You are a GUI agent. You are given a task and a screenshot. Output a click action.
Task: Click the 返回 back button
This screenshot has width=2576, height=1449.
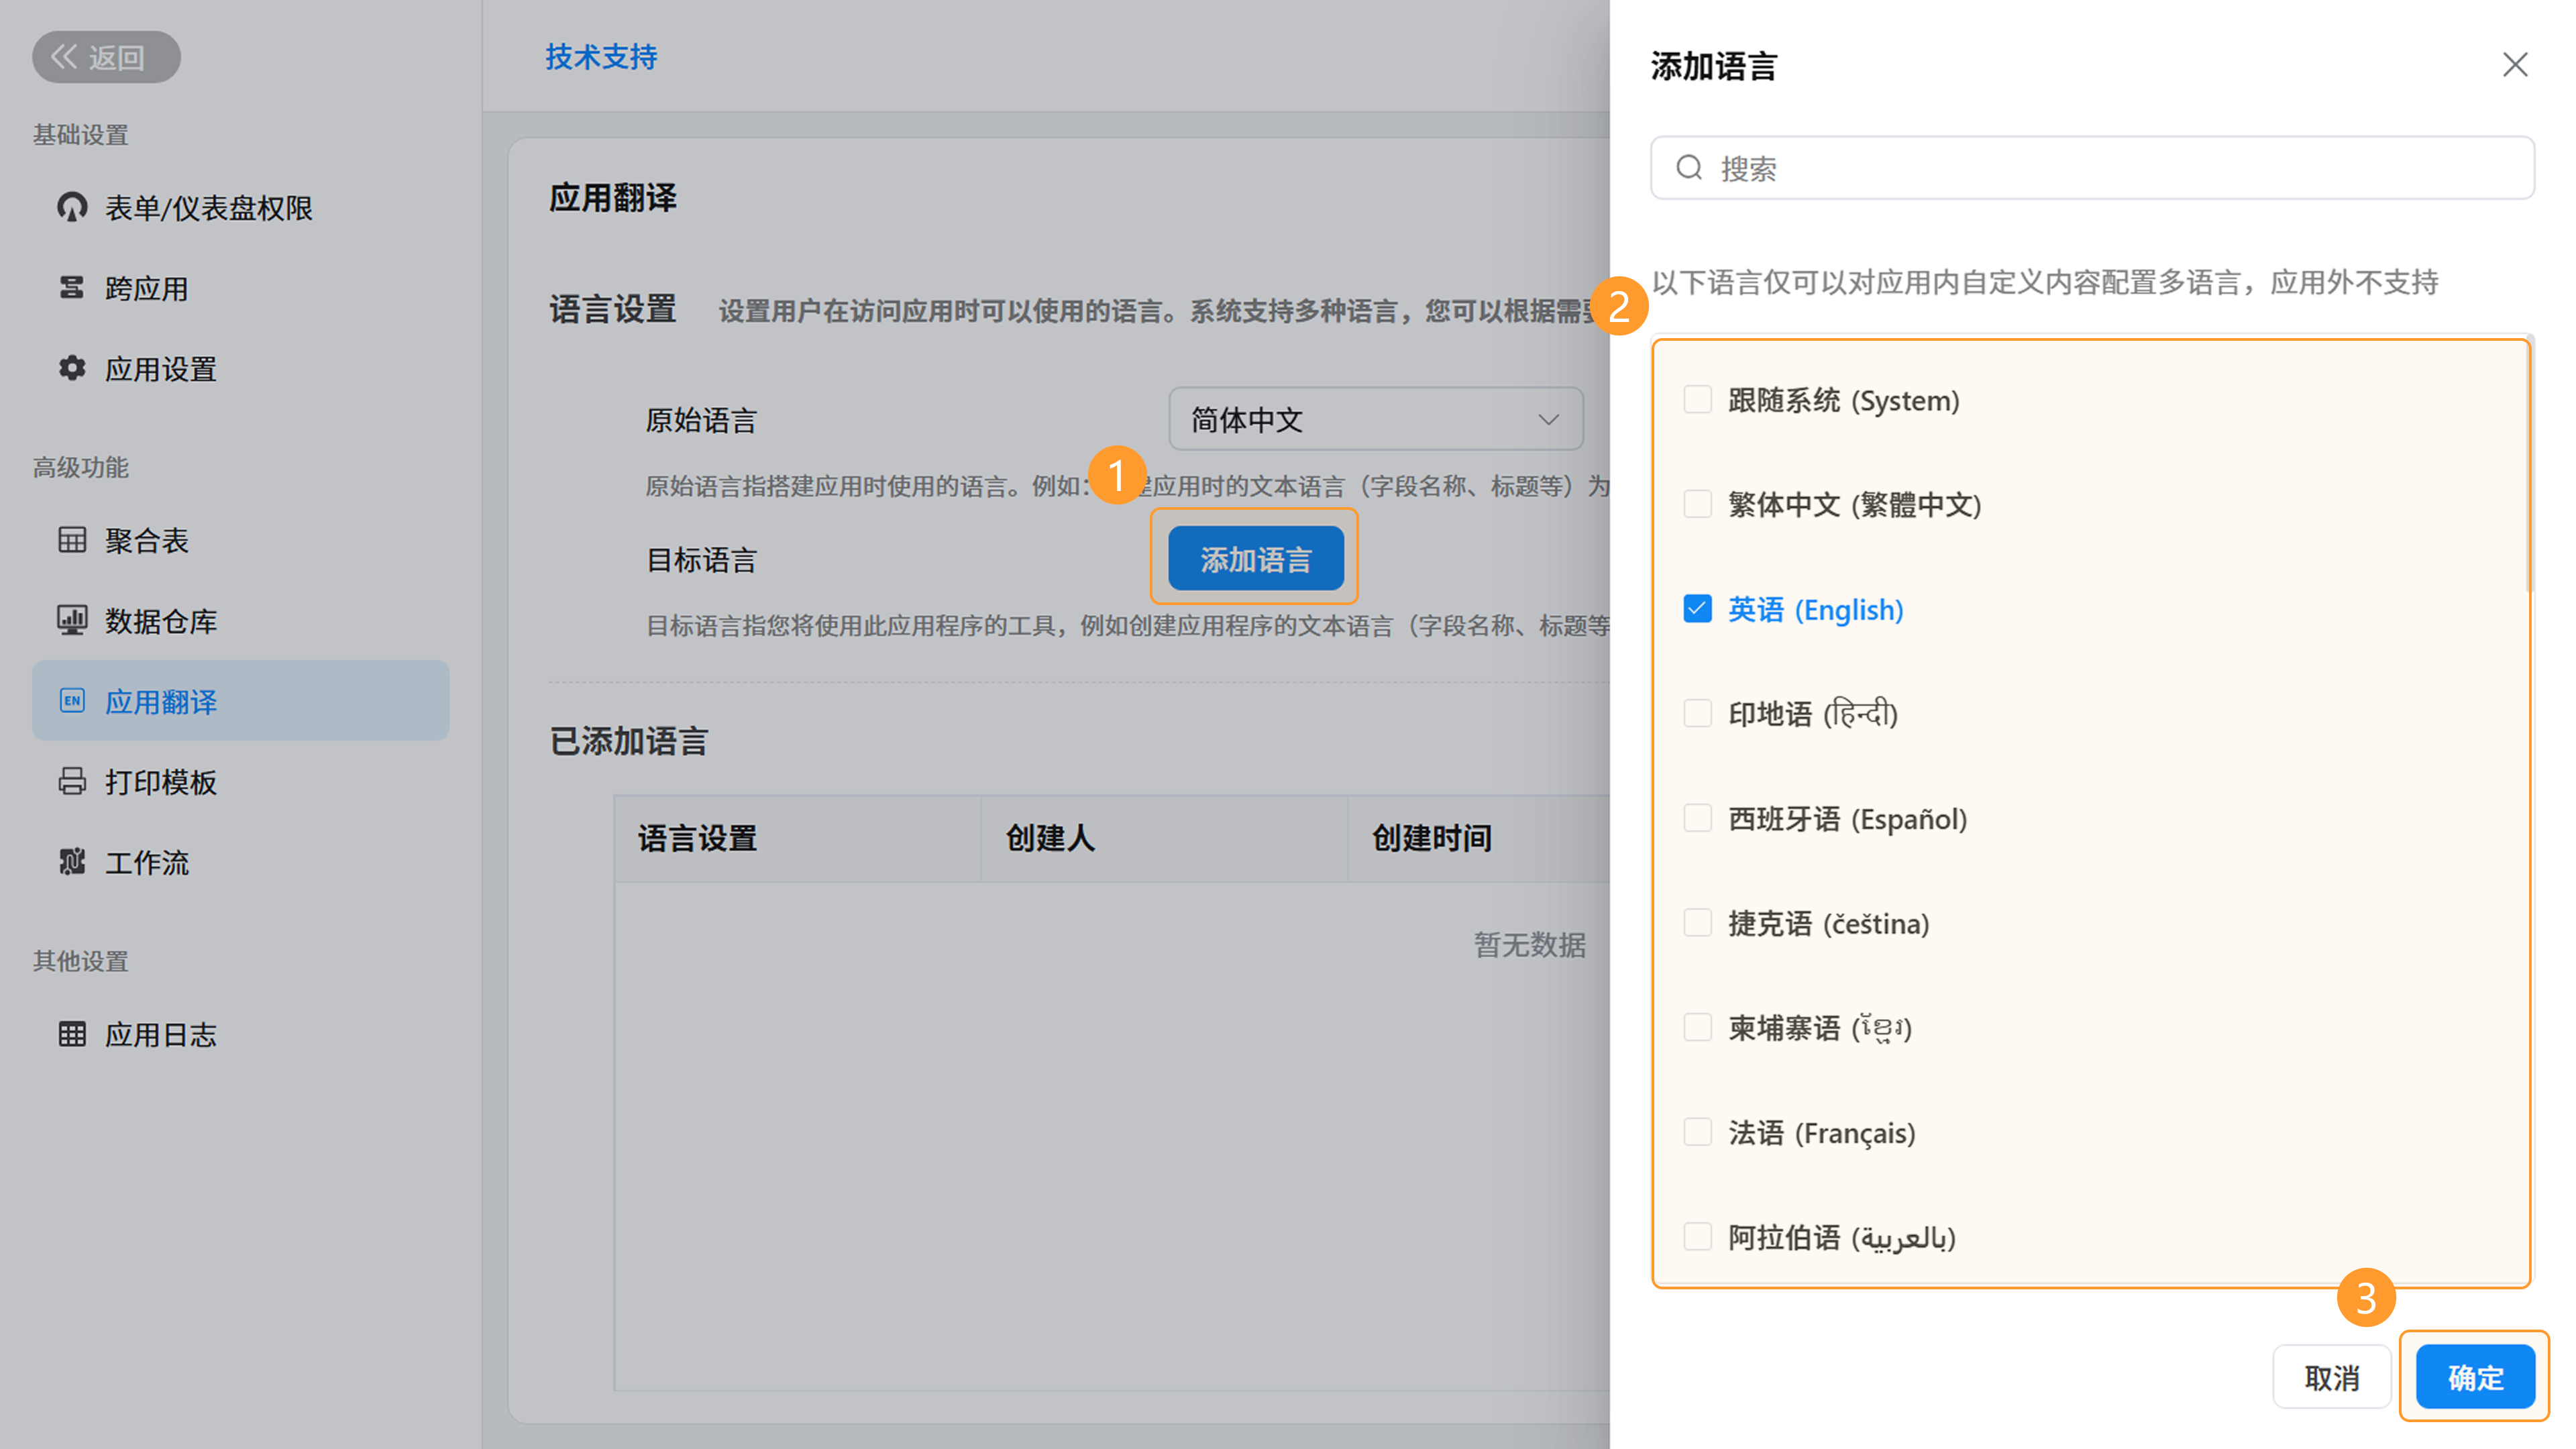(x=106, y=57)
